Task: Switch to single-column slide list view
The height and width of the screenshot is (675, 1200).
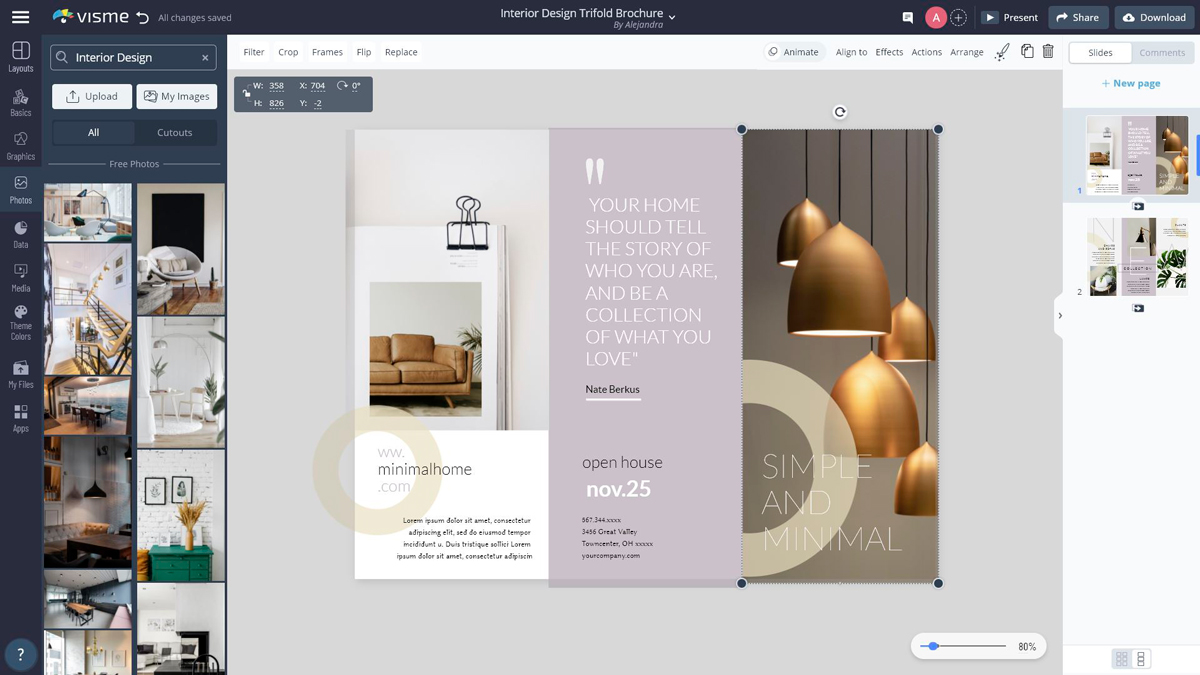Action: [1141, 659]
